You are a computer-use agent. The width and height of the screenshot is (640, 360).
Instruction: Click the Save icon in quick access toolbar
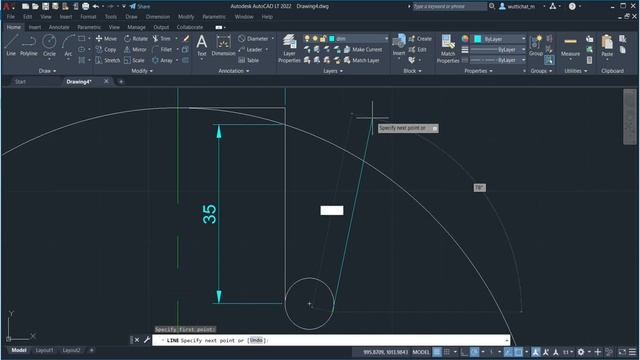coord(45,6)
